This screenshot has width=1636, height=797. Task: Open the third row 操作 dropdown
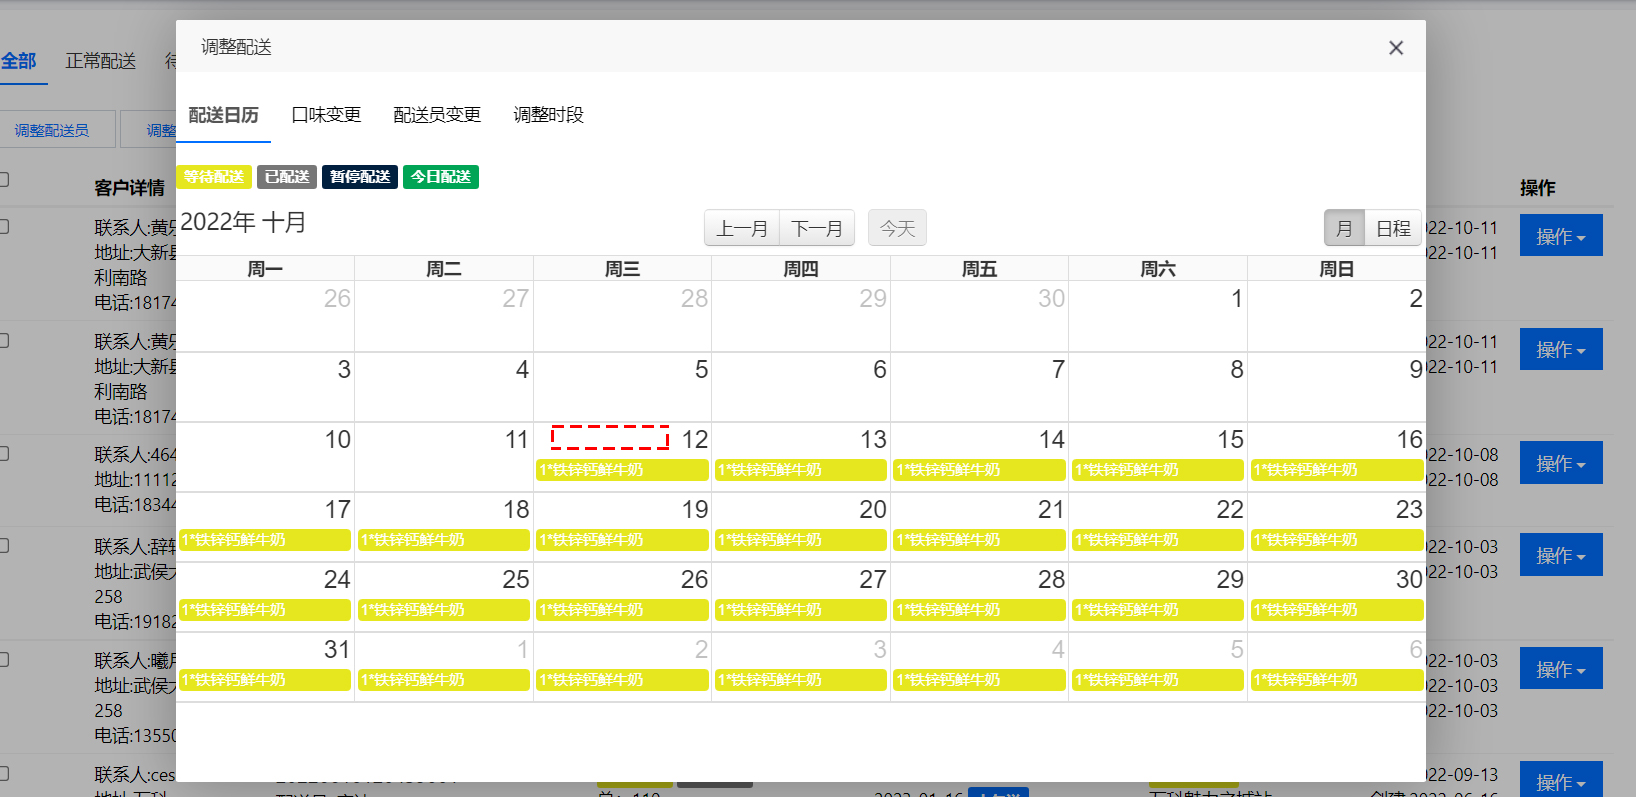1560,463
